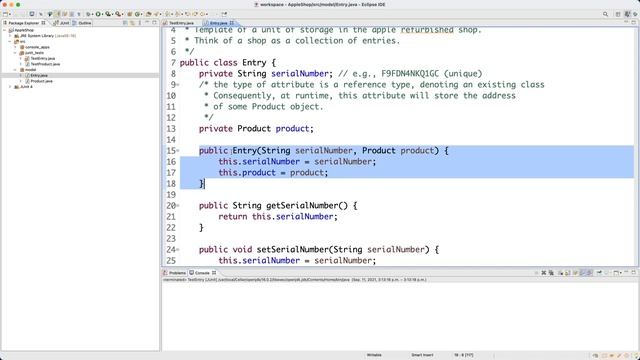Click the terminated TestEntry launch description in Console
The image size is (640, 360).
click(295, 280)
